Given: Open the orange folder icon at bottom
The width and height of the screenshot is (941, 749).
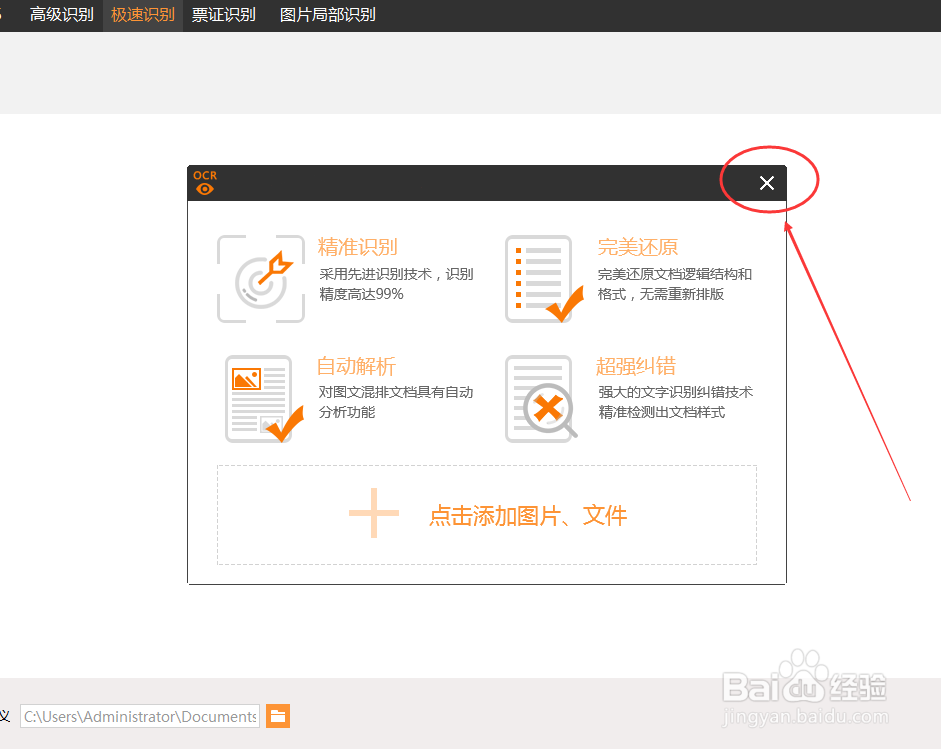Looking at the screenshot, I should [277, 716].
